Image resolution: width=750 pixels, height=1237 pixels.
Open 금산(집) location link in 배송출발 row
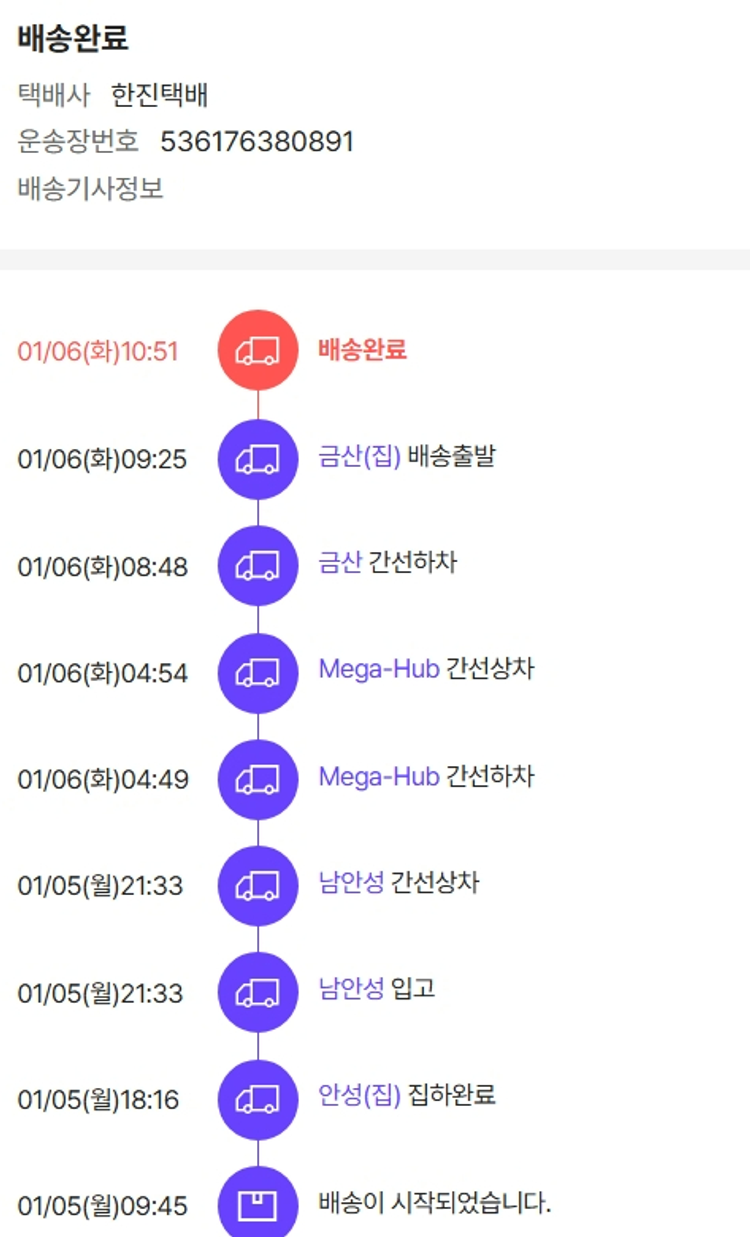(359, 457)
